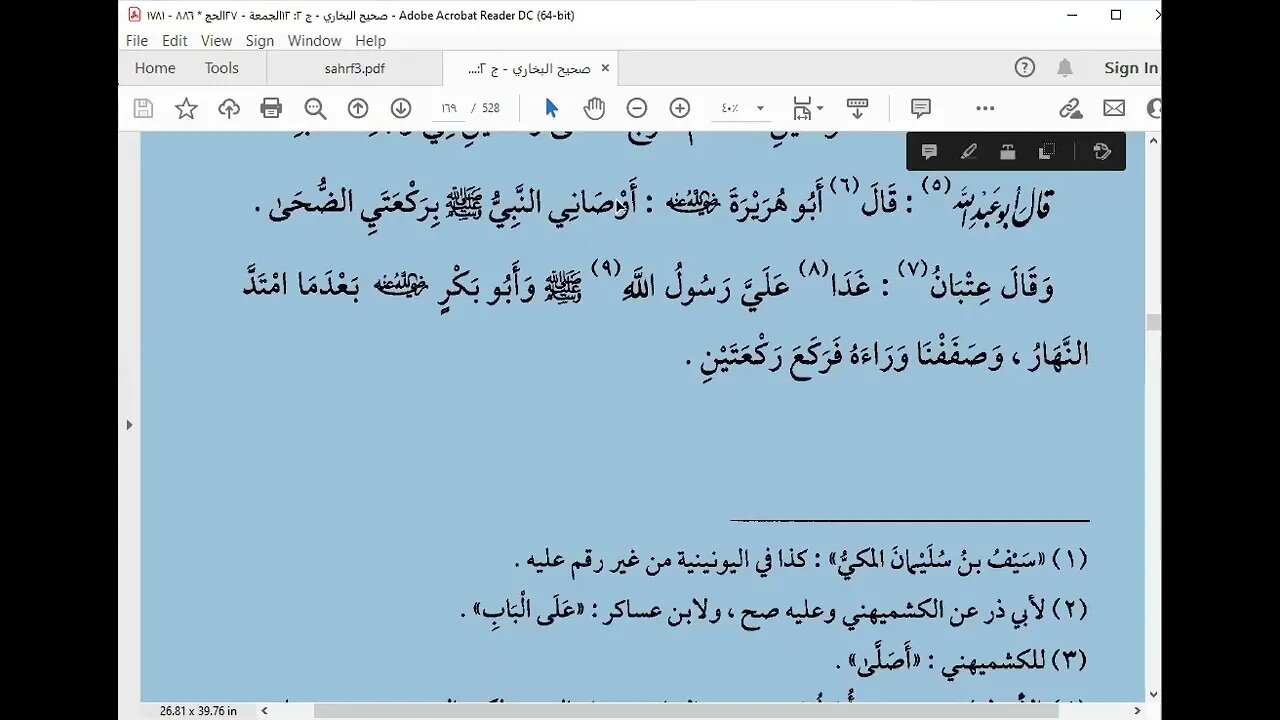This screenshot has width=1280, height=720.
Task: Open notifications bell icon
Action: click(x=1065, y=68)
